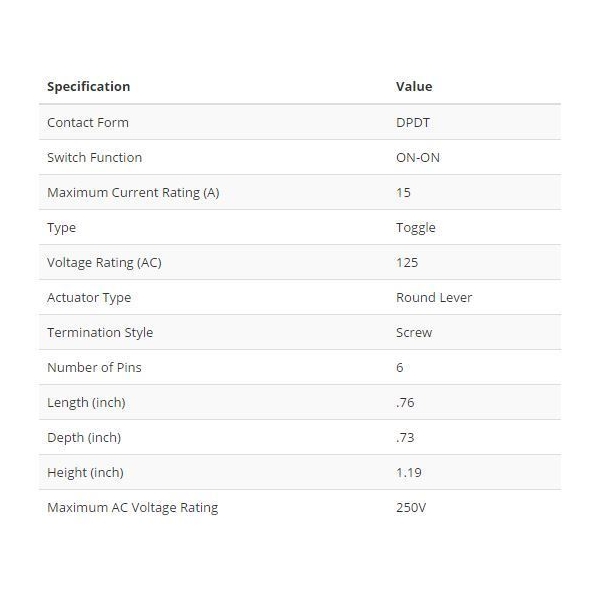This screenshot has width=600, height=600.
Task: Click the Specification column header
Action: tap(88, 87)
